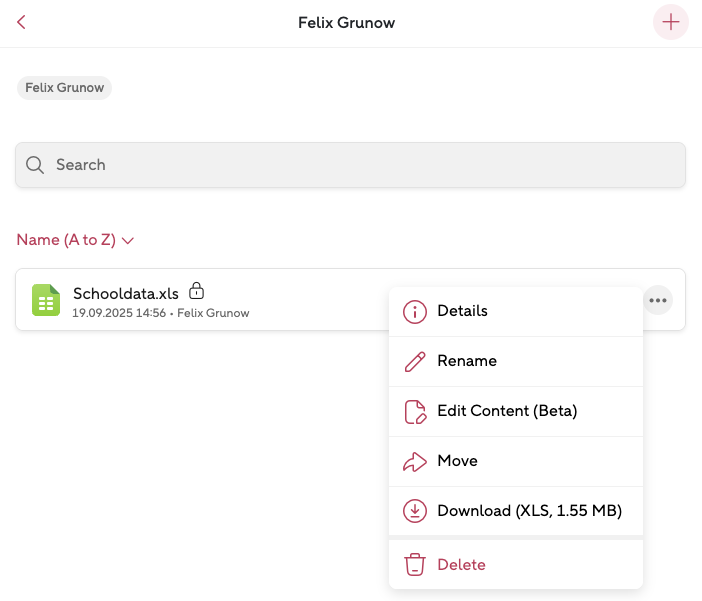Click the back arrow at top left
Screen dimensions: 702x601
pyautogui.click(x=21, y=22)
